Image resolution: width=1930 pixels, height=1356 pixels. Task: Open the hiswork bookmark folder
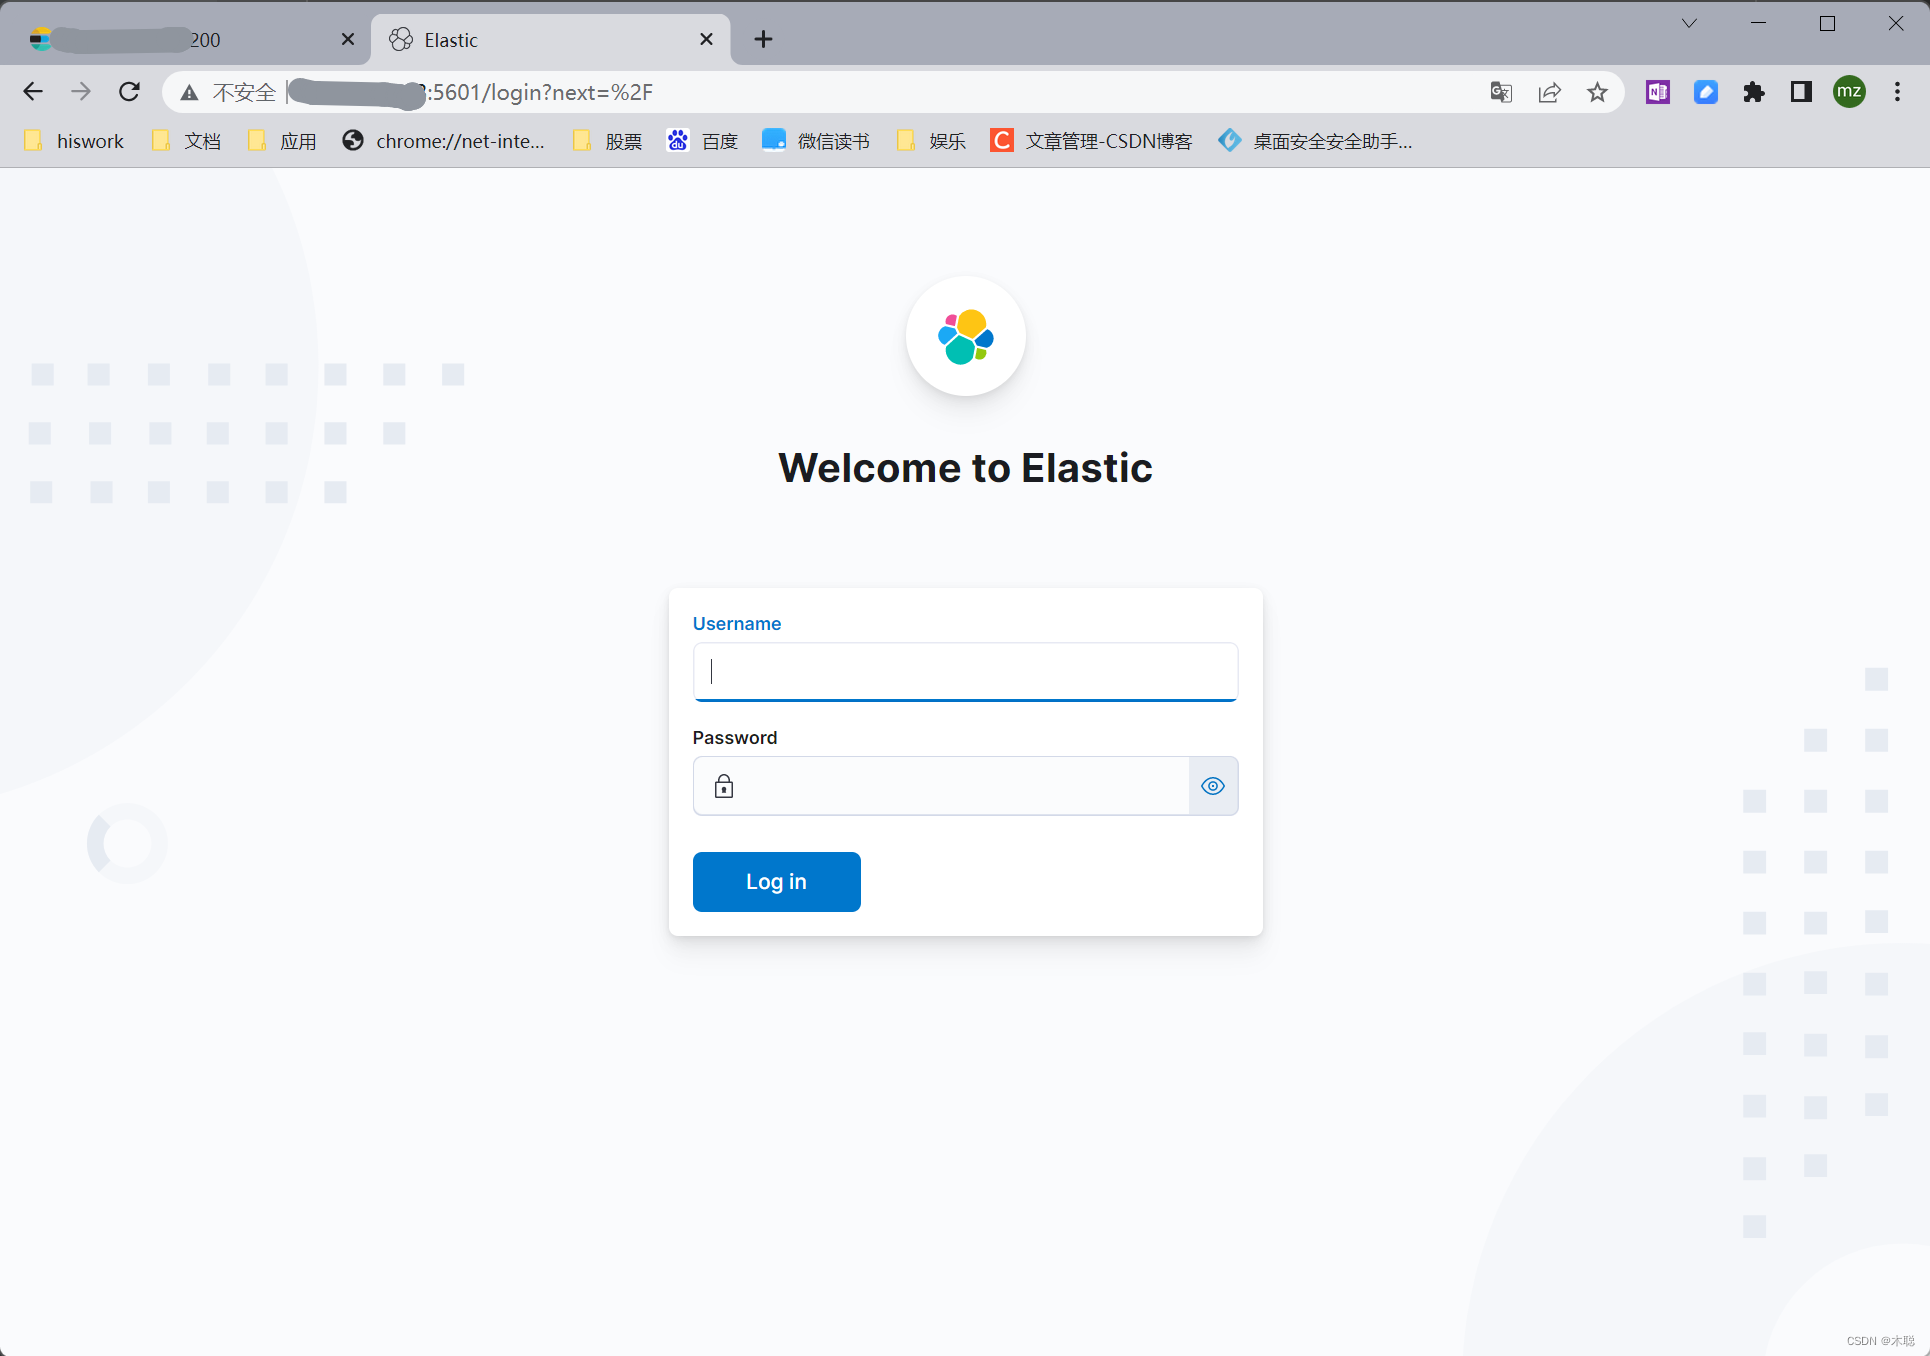tap(74, 141)
